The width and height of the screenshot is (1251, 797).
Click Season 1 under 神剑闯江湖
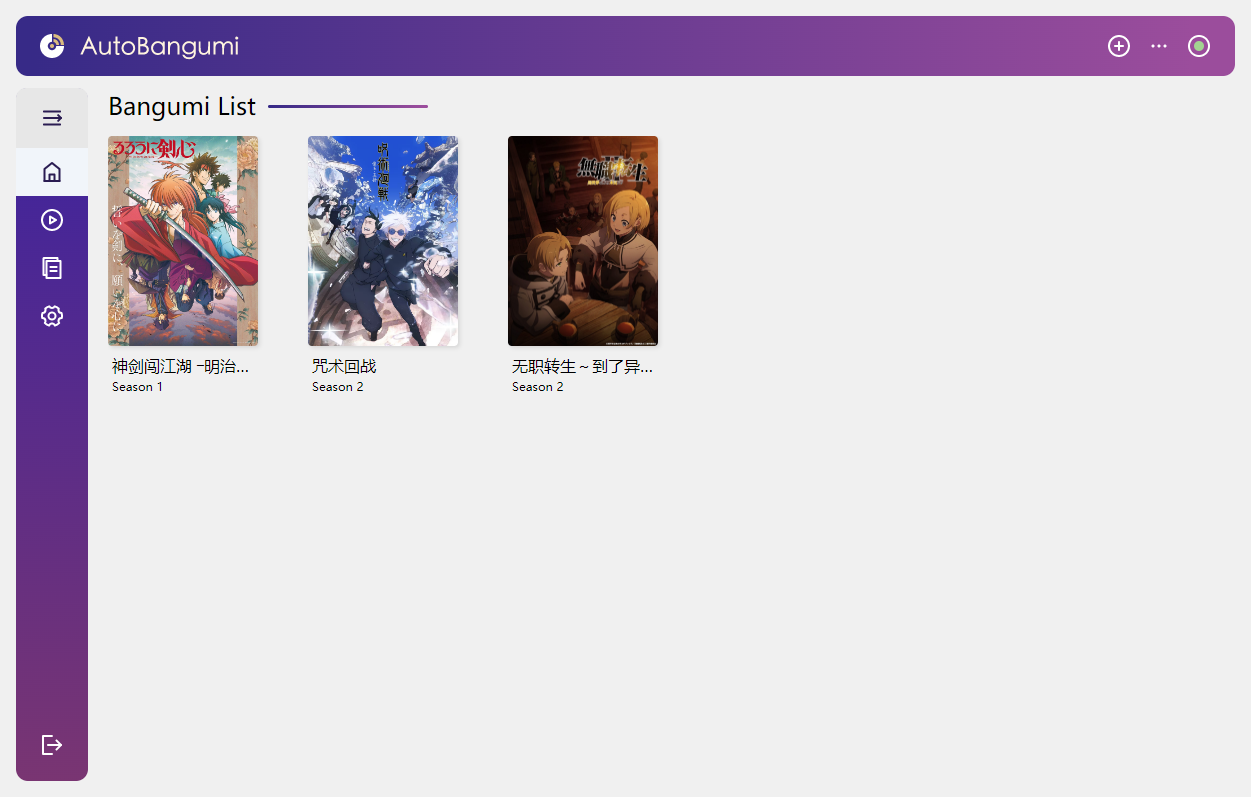click(x=137, y=387)
